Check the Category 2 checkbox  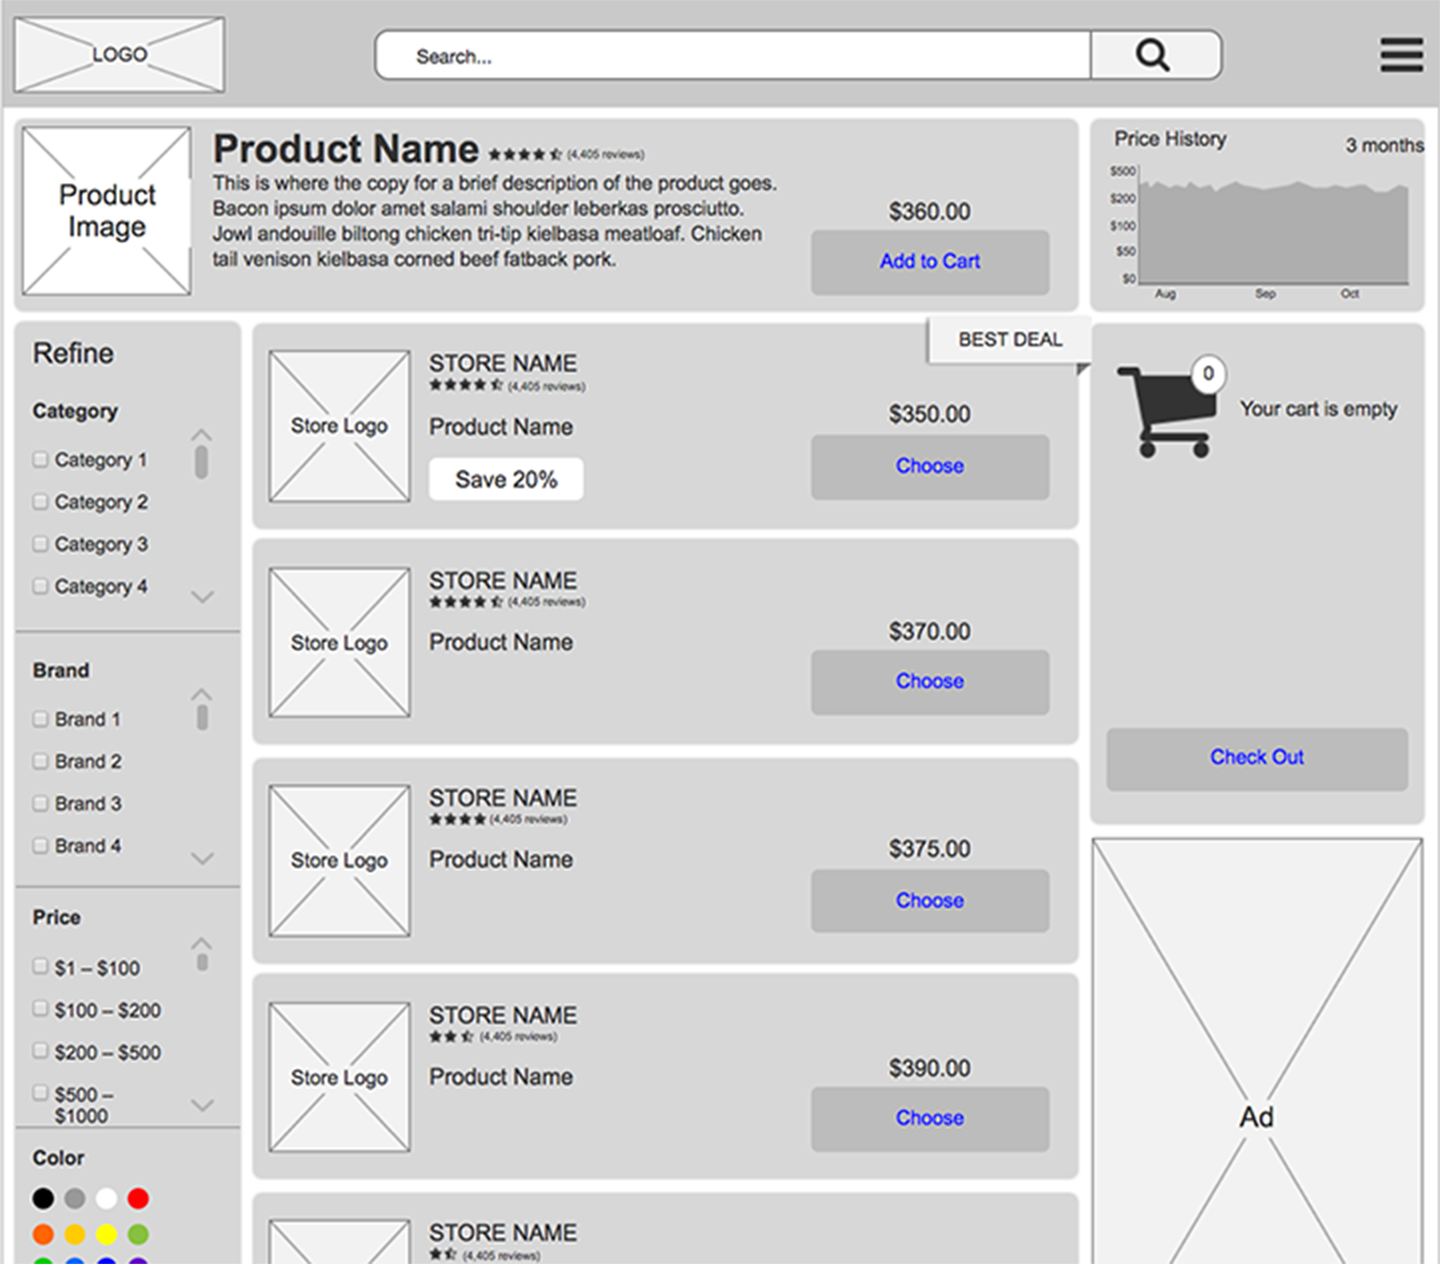click(40, 501)
